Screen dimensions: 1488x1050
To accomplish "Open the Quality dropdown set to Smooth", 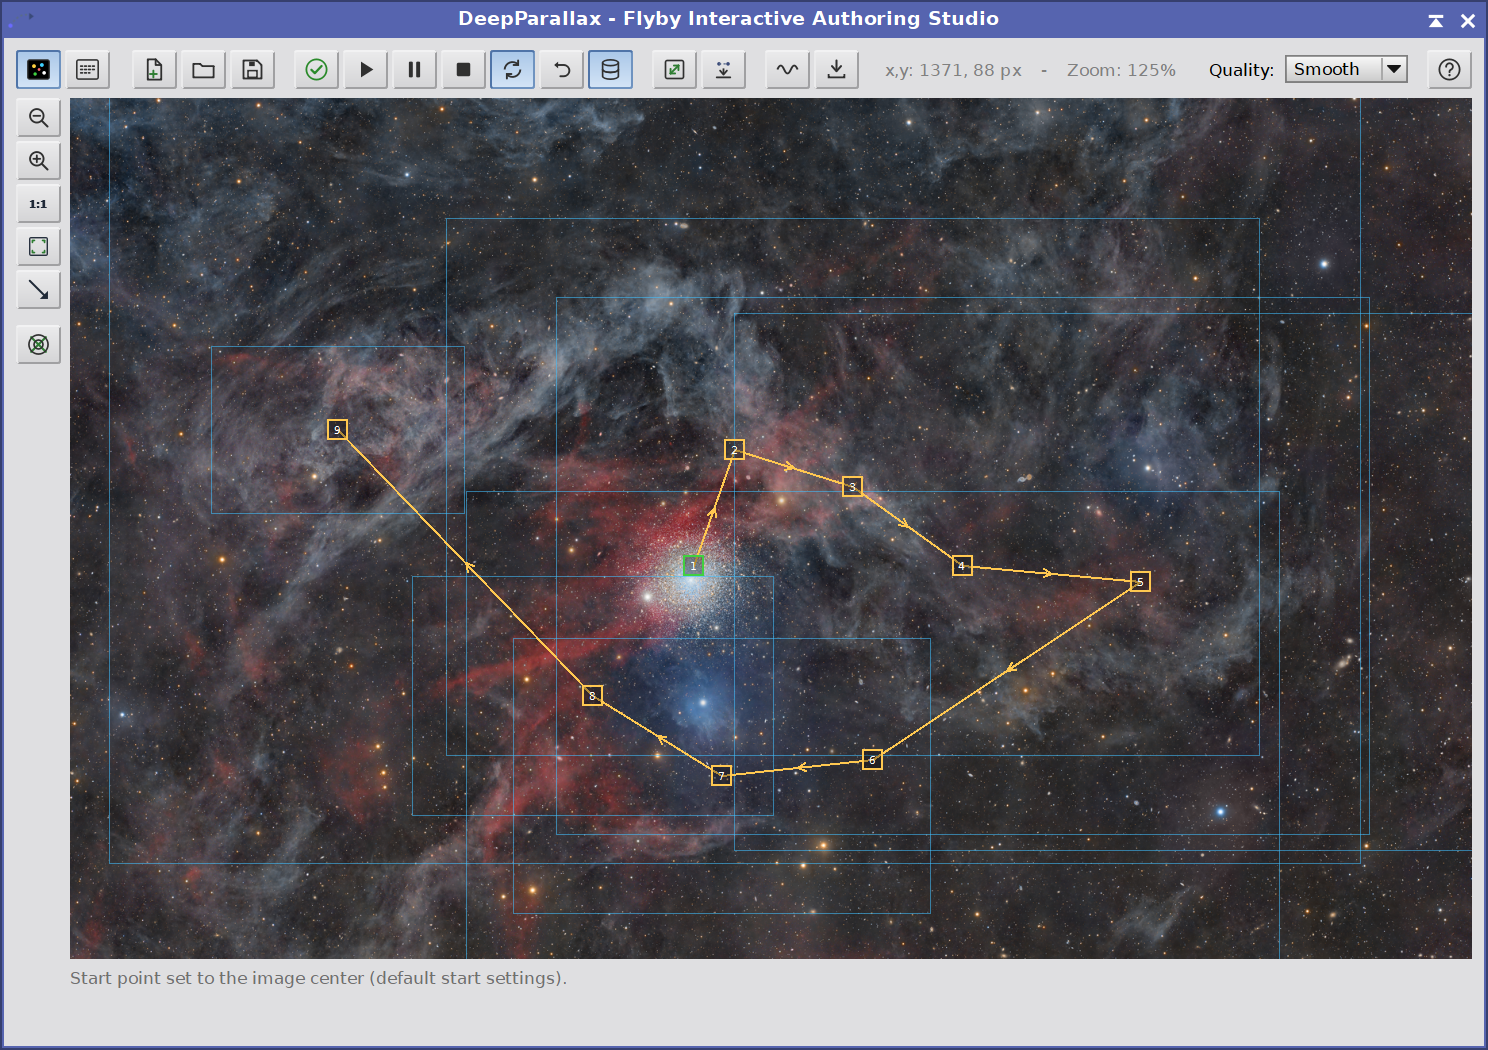I will coord(1346,69).
